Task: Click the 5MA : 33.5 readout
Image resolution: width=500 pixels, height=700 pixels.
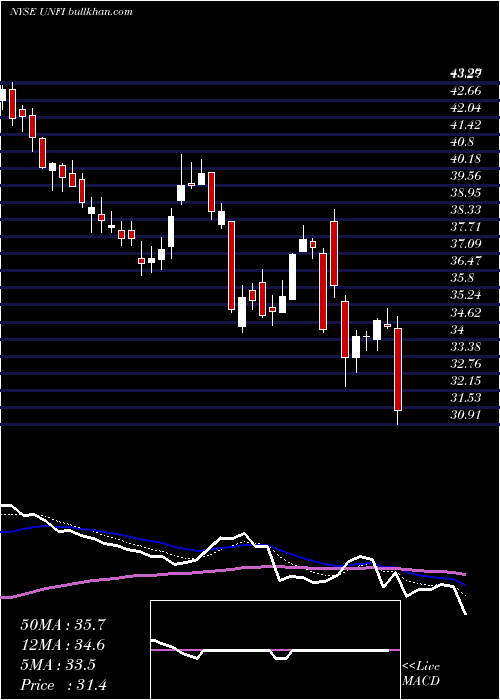Action: (x=58, y=665)
